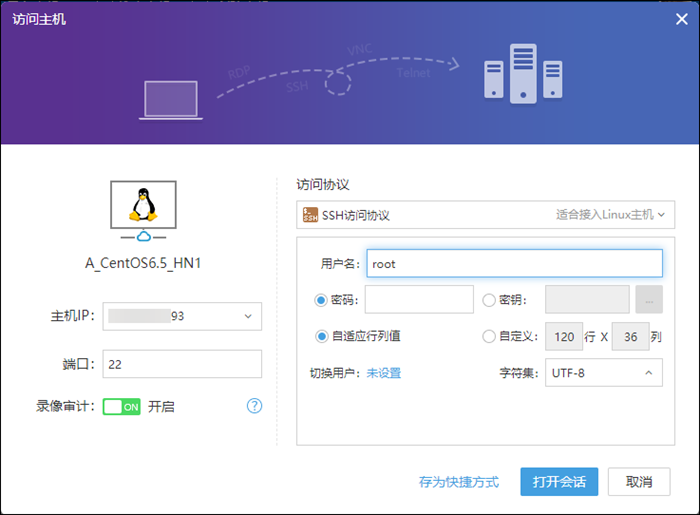This screenshot has height=515, width=700.
Task: Toggle the 录像审计 ON switch
Action: coord(121,407)
